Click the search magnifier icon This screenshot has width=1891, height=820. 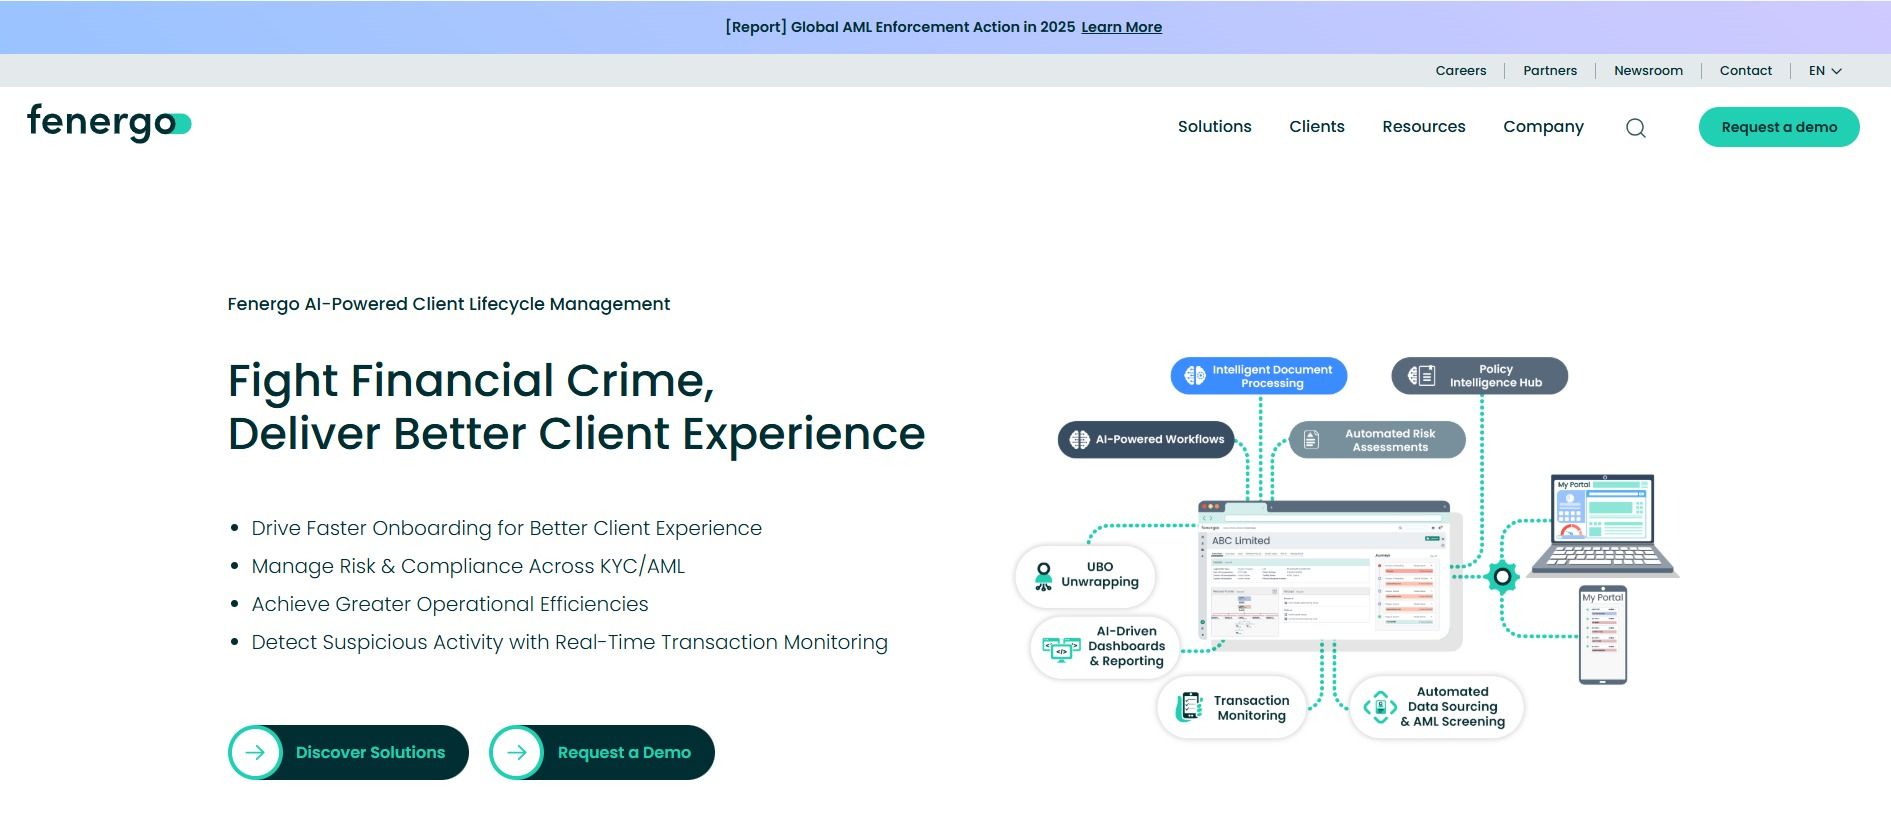(1635, 128)
